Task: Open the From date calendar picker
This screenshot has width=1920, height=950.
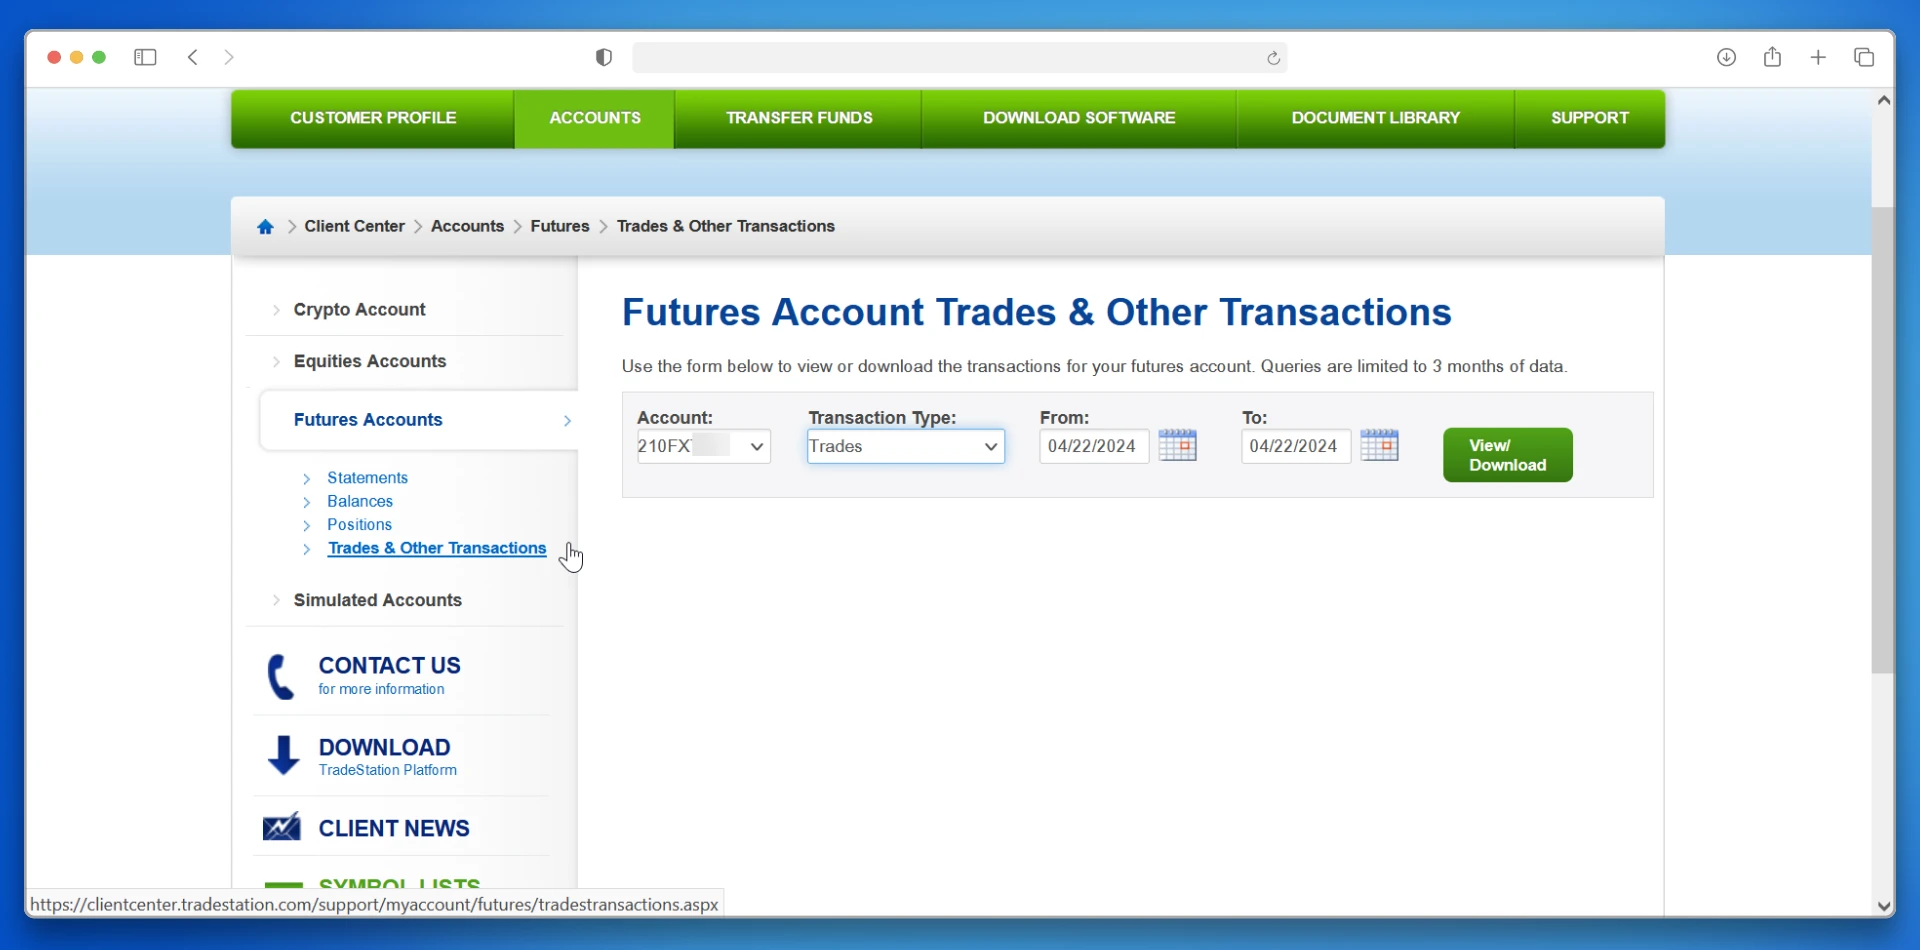Action: pyautogui.click(x=1177, y=446)
